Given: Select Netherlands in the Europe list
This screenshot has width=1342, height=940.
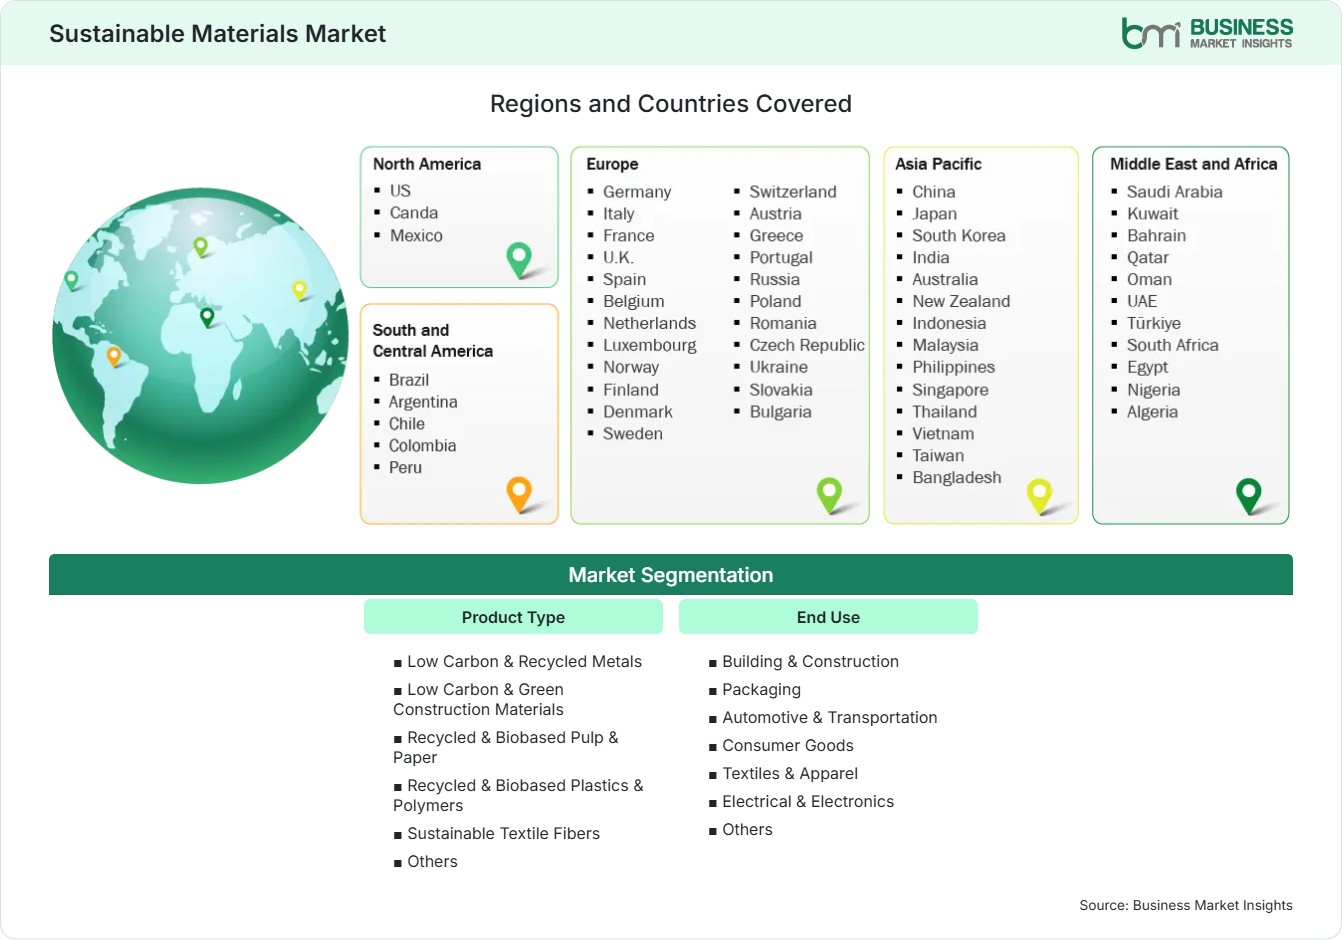Looking at the screenshot, I should click(x=649, y=323).
